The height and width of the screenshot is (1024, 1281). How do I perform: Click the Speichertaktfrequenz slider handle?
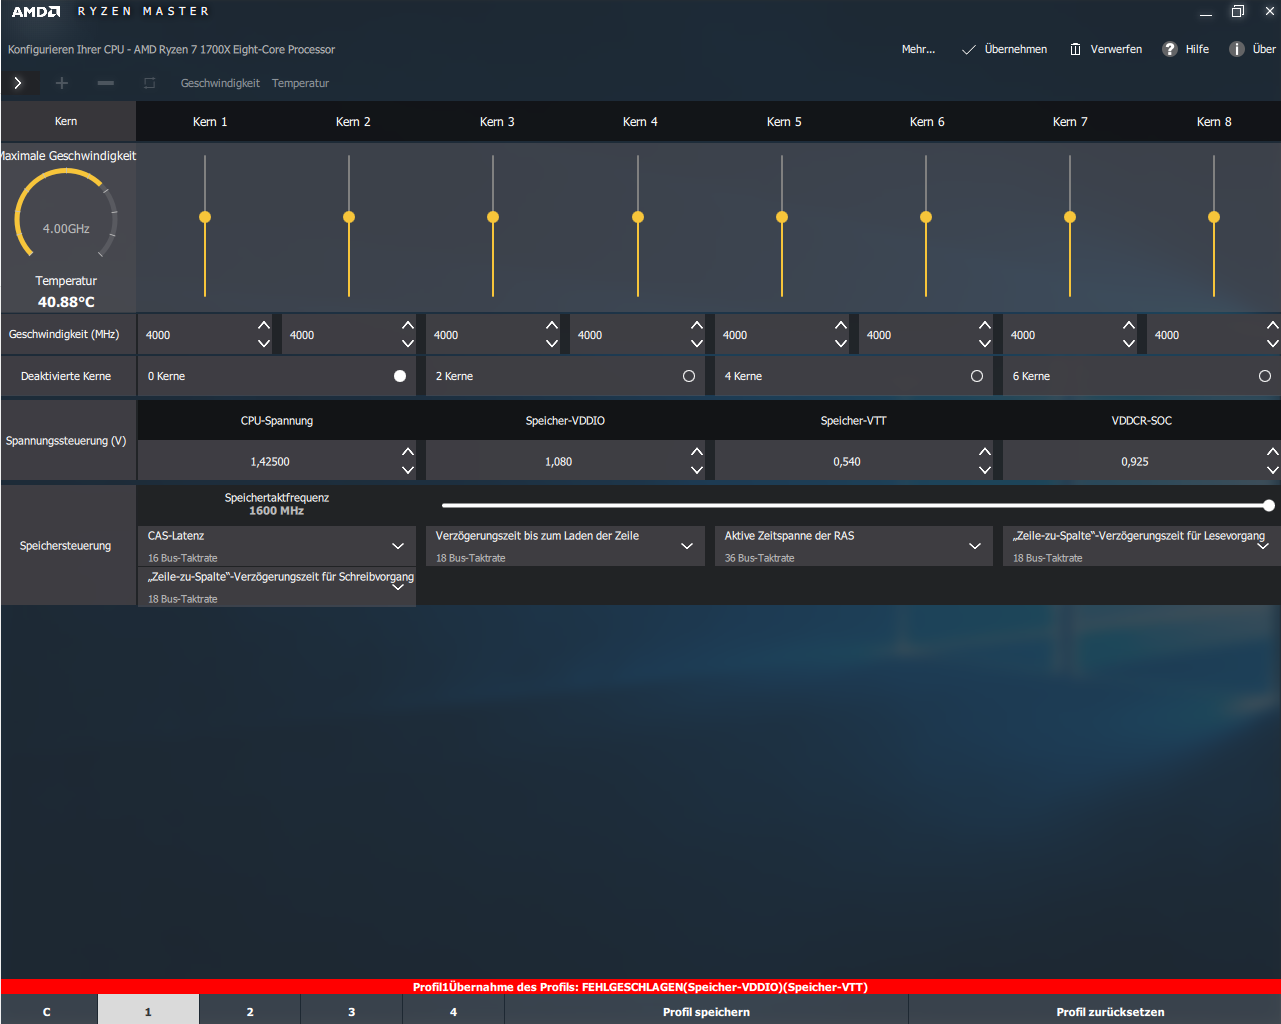click(x=1269, y=506)
